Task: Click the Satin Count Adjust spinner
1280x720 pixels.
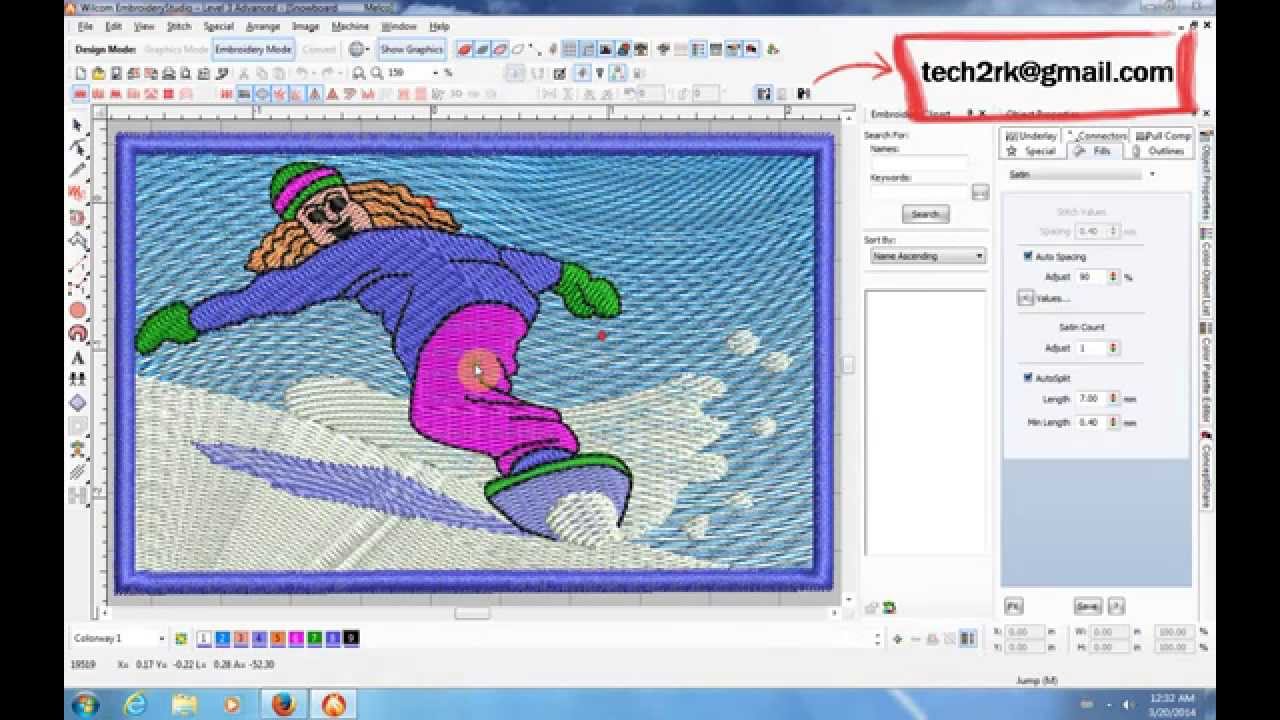Action: (x=1113, y=348)
